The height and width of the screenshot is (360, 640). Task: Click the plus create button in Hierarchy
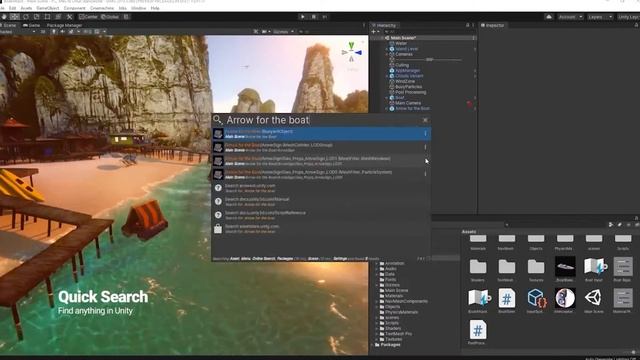click(374, 31)
